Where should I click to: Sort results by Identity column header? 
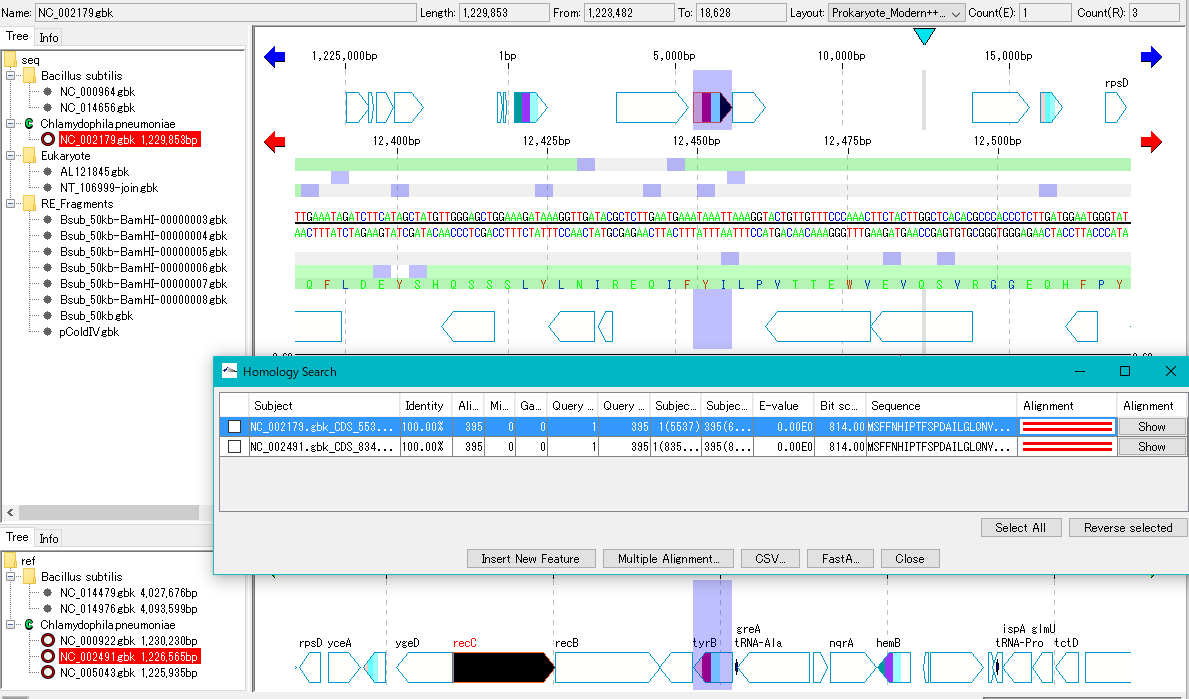pyautogui.click(x=425, y=406)
